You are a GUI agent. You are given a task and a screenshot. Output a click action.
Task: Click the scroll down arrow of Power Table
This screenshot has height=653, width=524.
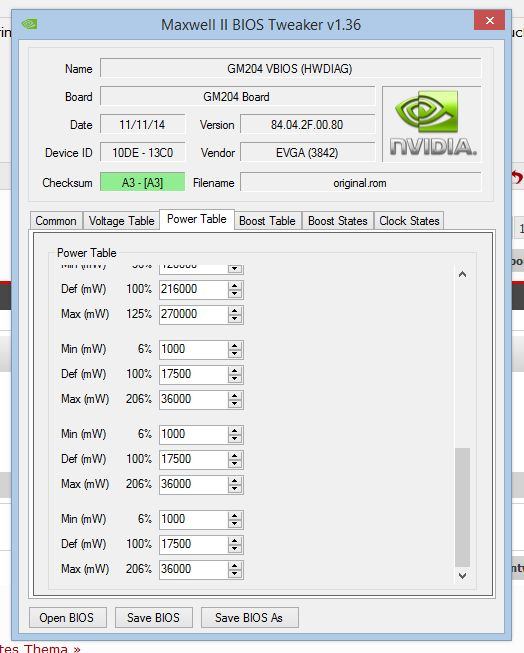[462, 576]
